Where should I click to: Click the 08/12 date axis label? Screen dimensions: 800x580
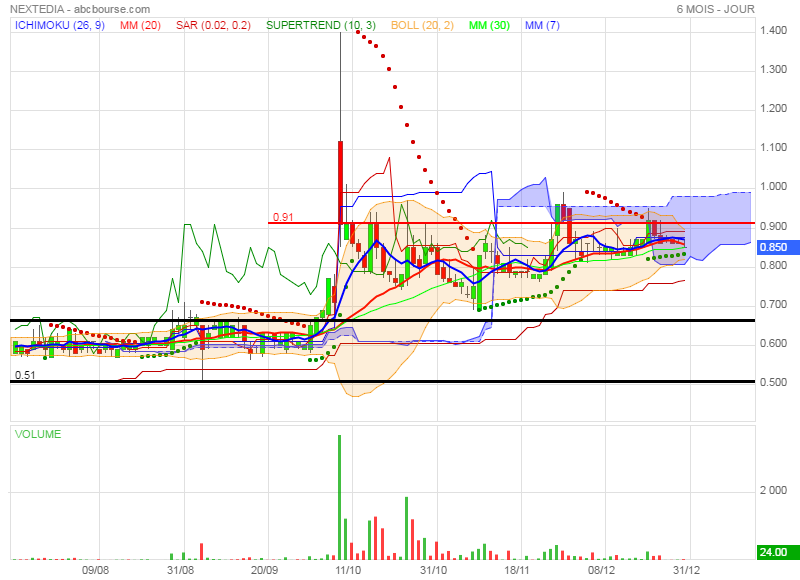pos(602,570)
